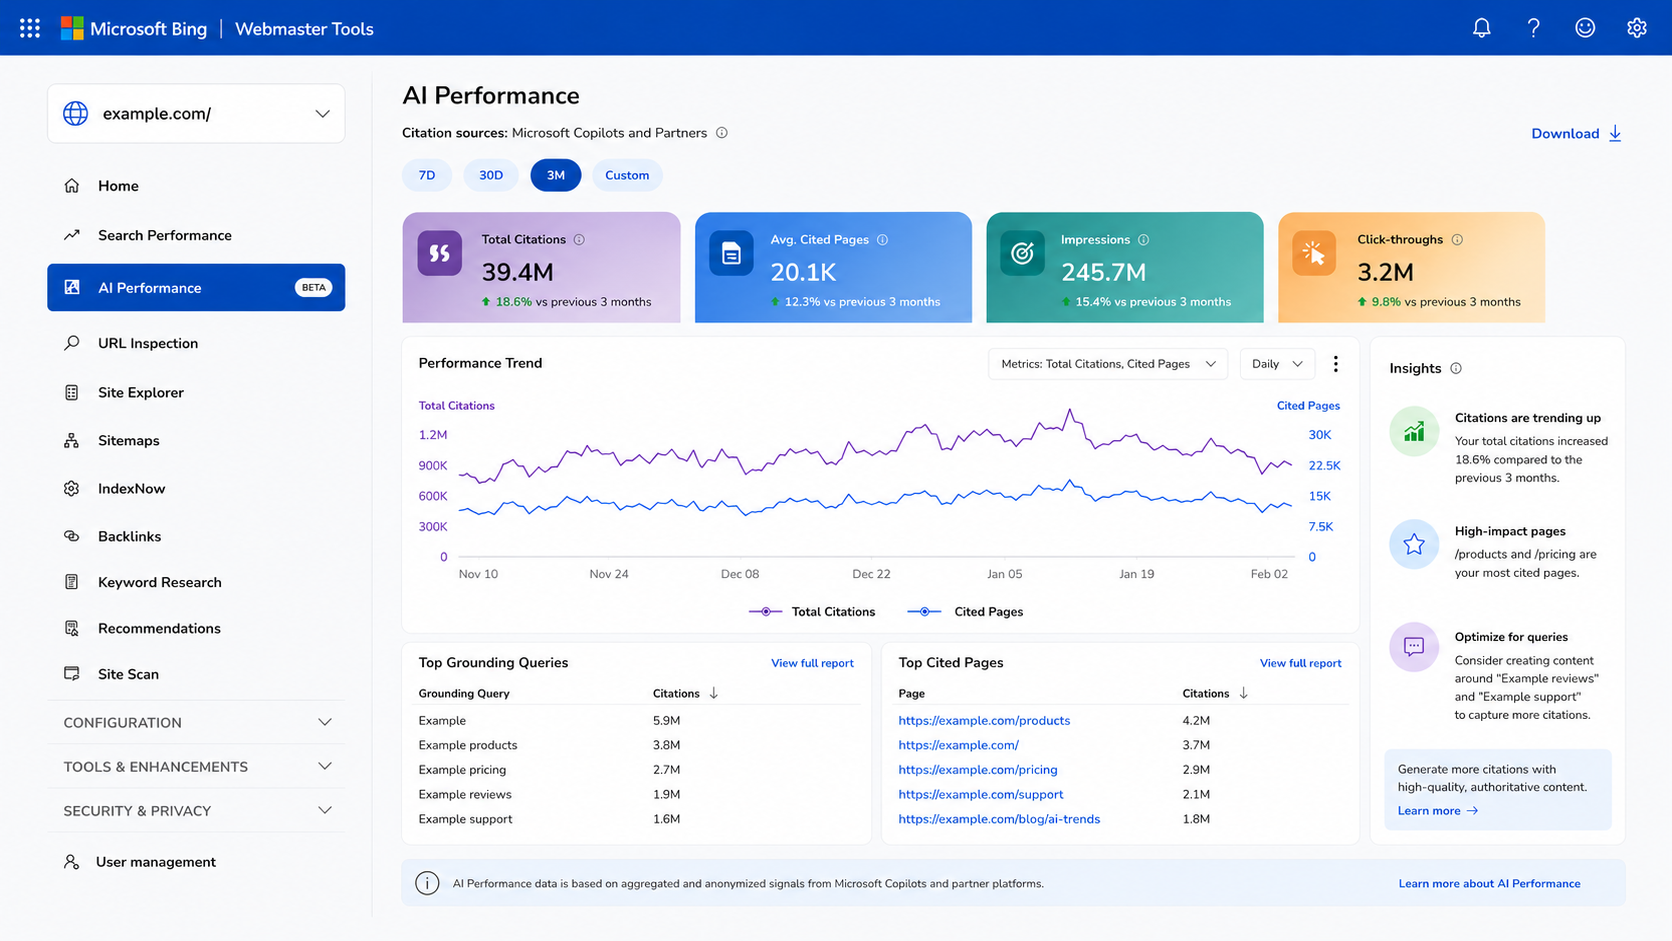Click the help question mark icon
The image size is (1672, 941).
click(x=1533, y=28)
